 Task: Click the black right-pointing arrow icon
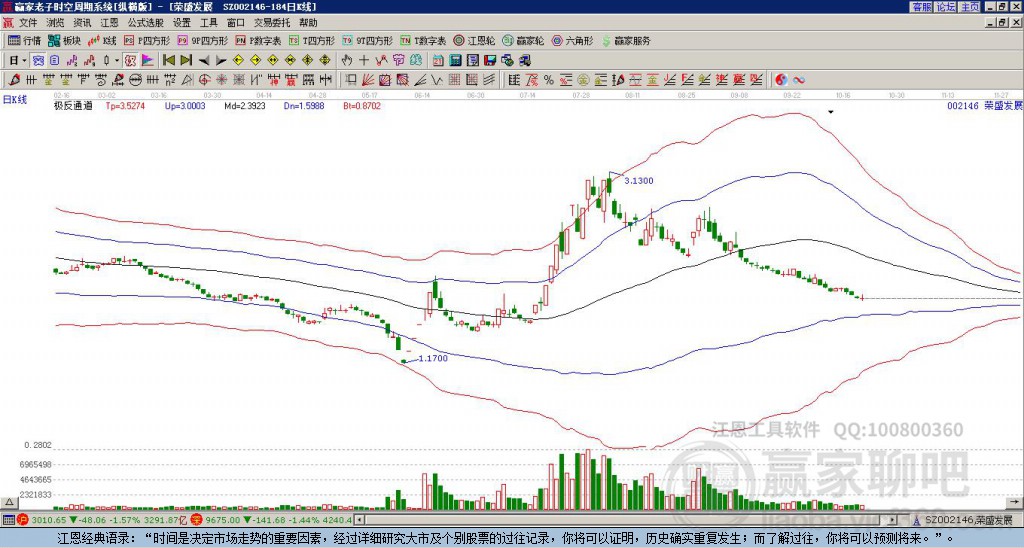[221, 61]
